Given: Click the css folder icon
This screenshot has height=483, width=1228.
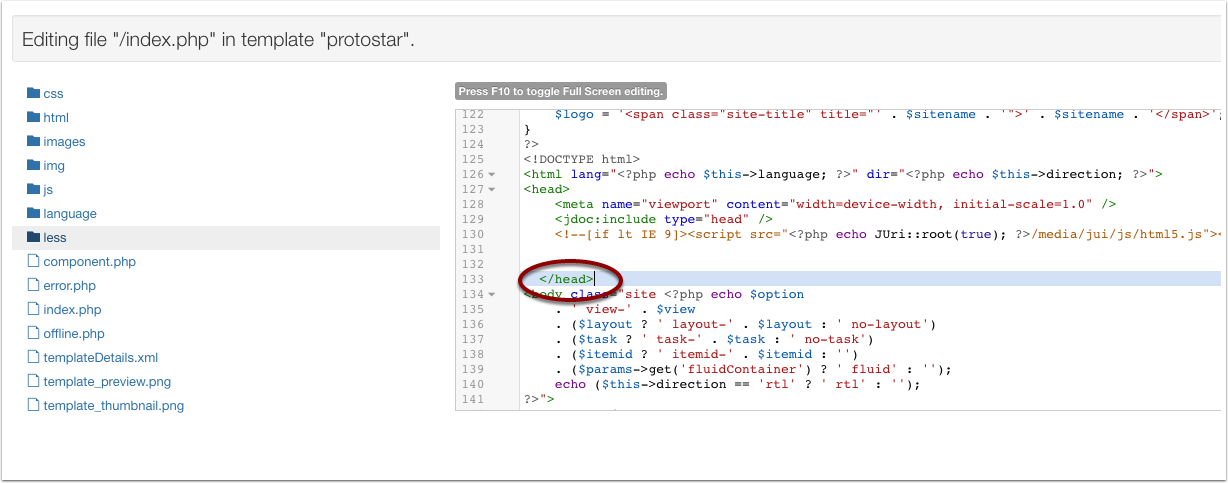Looking at the screenshot, I should [33, 93].
